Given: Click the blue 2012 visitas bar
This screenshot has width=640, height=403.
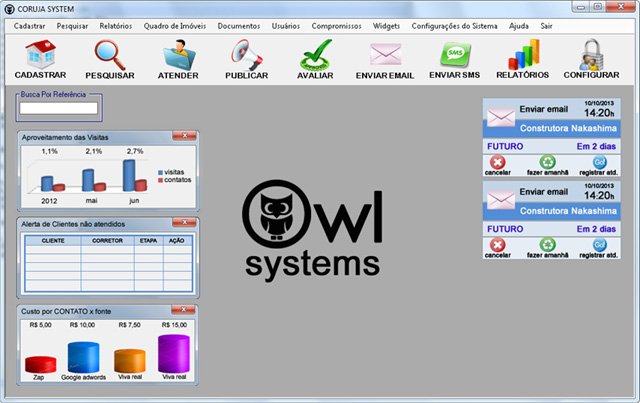Looking at the screenshot, I should pos(47,184).
